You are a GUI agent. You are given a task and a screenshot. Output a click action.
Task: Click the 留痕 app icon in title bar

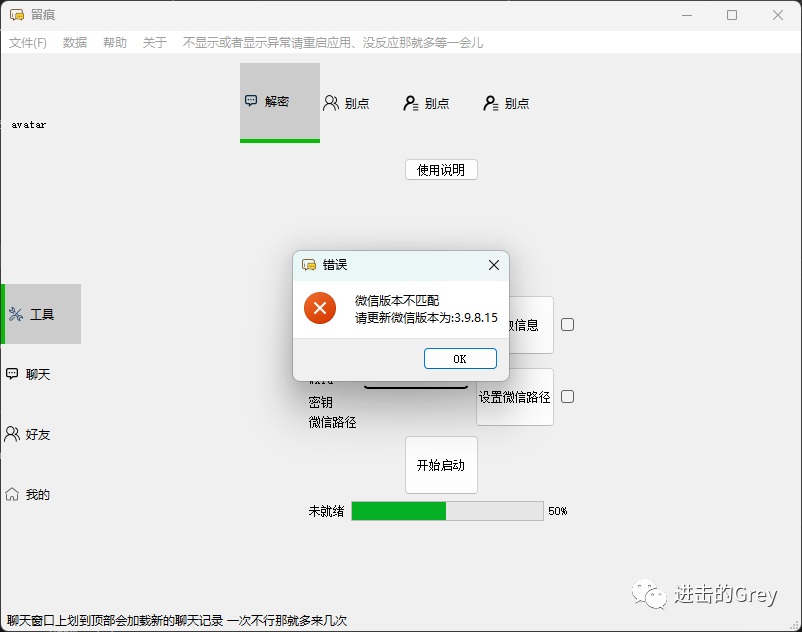coord(16,15)
